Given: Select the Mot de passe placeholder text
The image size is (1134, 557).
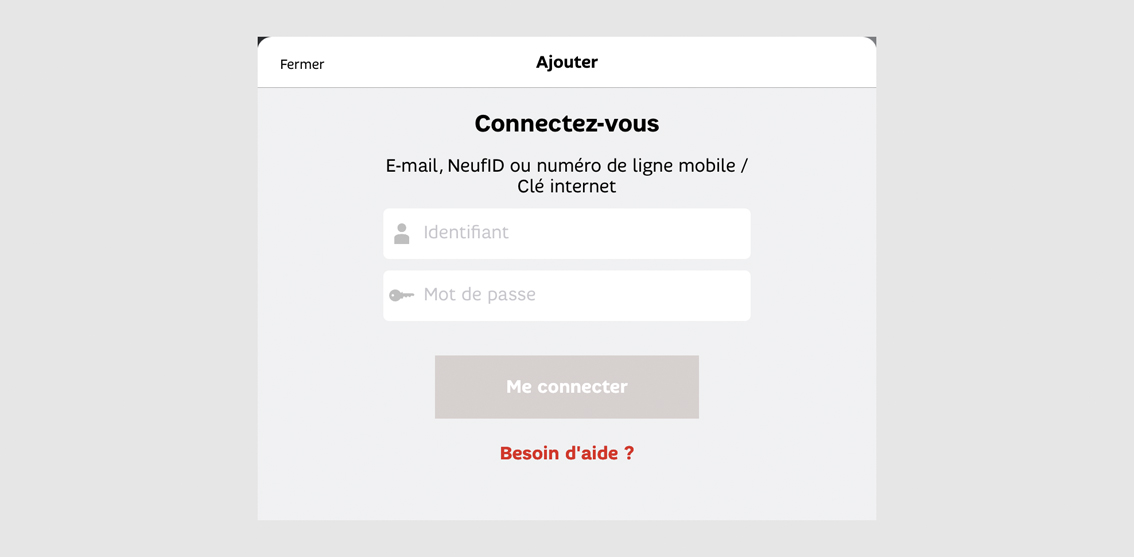Looking at the screenshot, I should (479, 295).
